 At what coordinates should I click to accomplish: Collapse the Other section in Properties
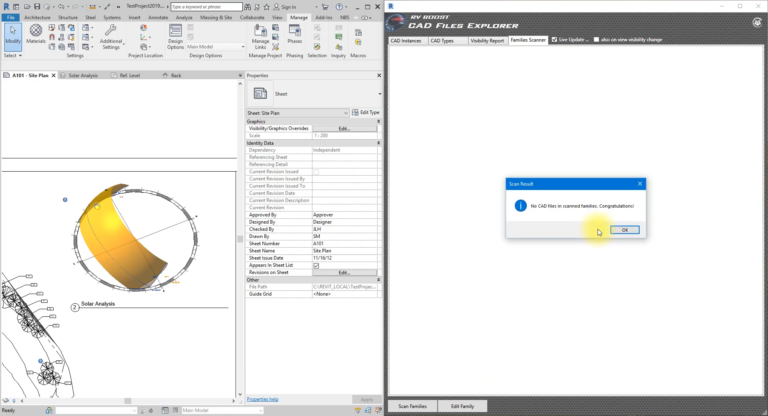coord(378,280)
